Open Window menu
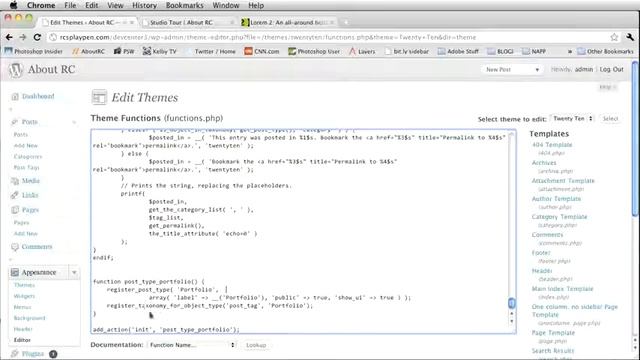640x360 pixels. point(226,5)
